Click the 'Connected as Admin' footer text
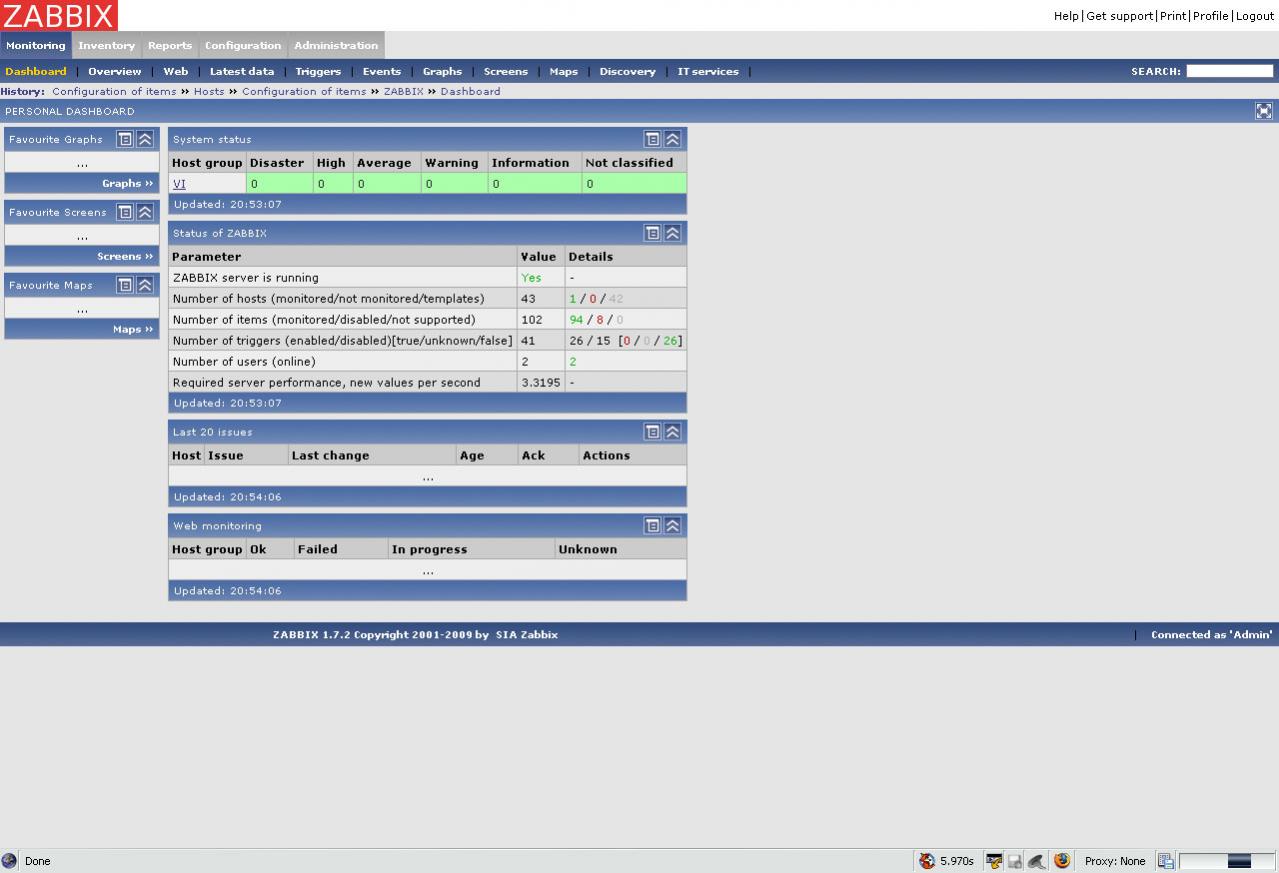Screen dimensions: 1279x873 [x=1211, y=635]
